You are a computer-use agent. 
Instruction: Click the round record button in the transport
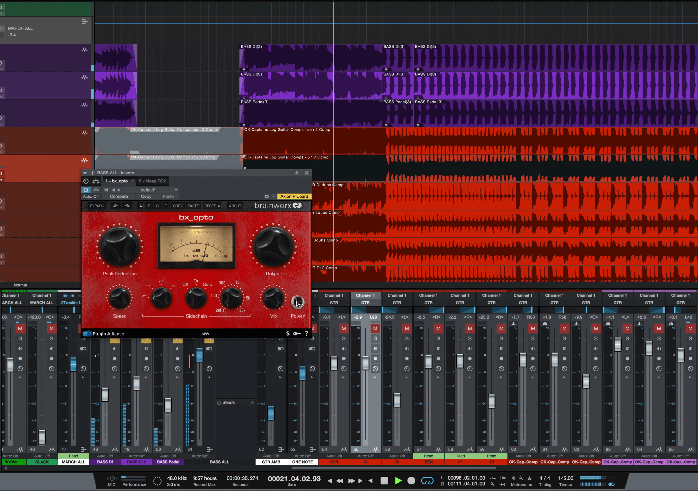click(412, 480)
